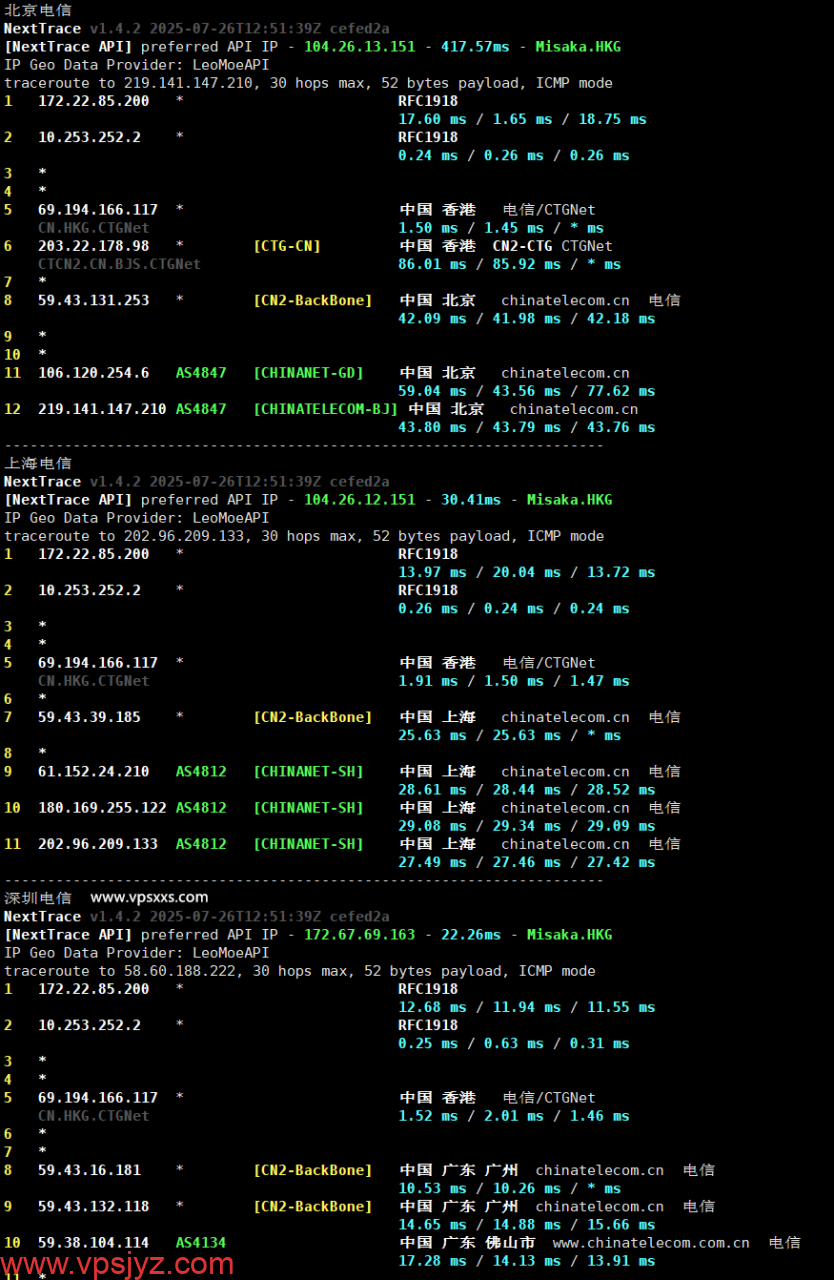The height and width of the screenshot is (1280, 834).
Task: Click the API IP 172.67.69.163
Action: [359, 934]
